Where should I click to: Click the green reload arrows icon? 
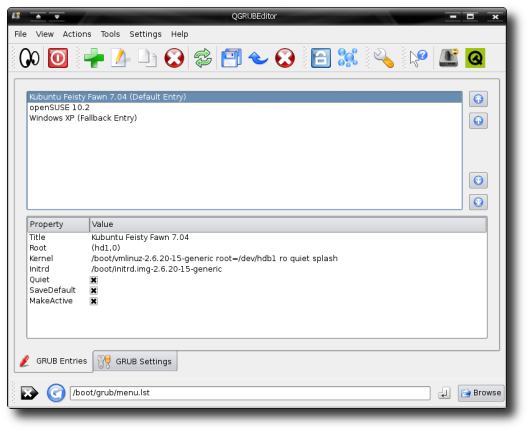[203, 58]
